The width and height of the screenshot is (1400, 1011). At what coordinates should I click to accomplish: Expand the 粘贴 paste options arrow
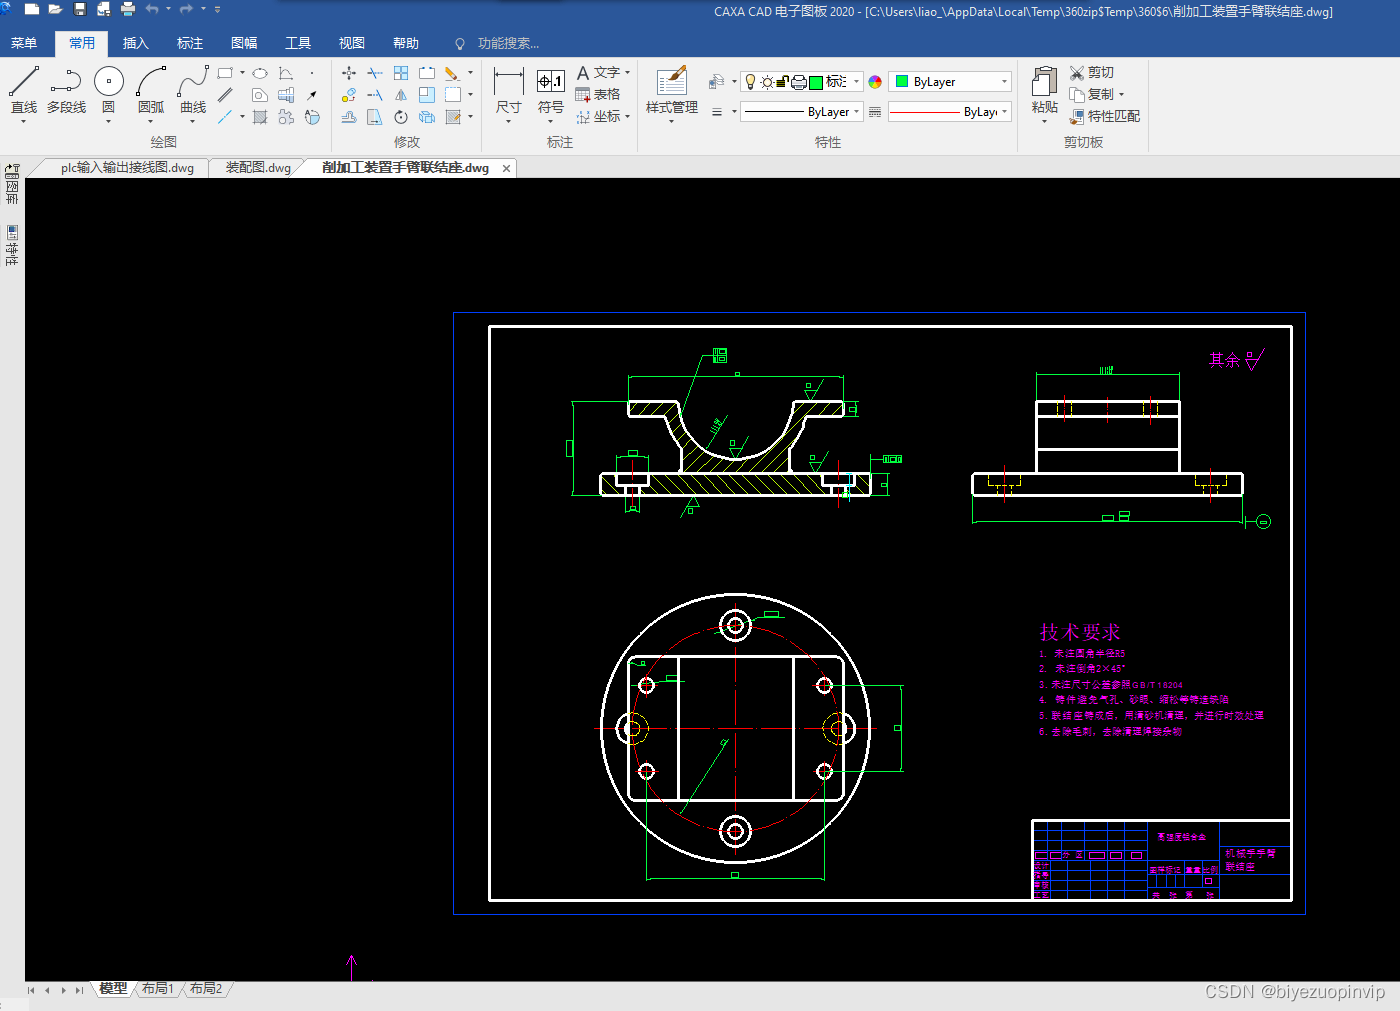[x=1044, y=121]
